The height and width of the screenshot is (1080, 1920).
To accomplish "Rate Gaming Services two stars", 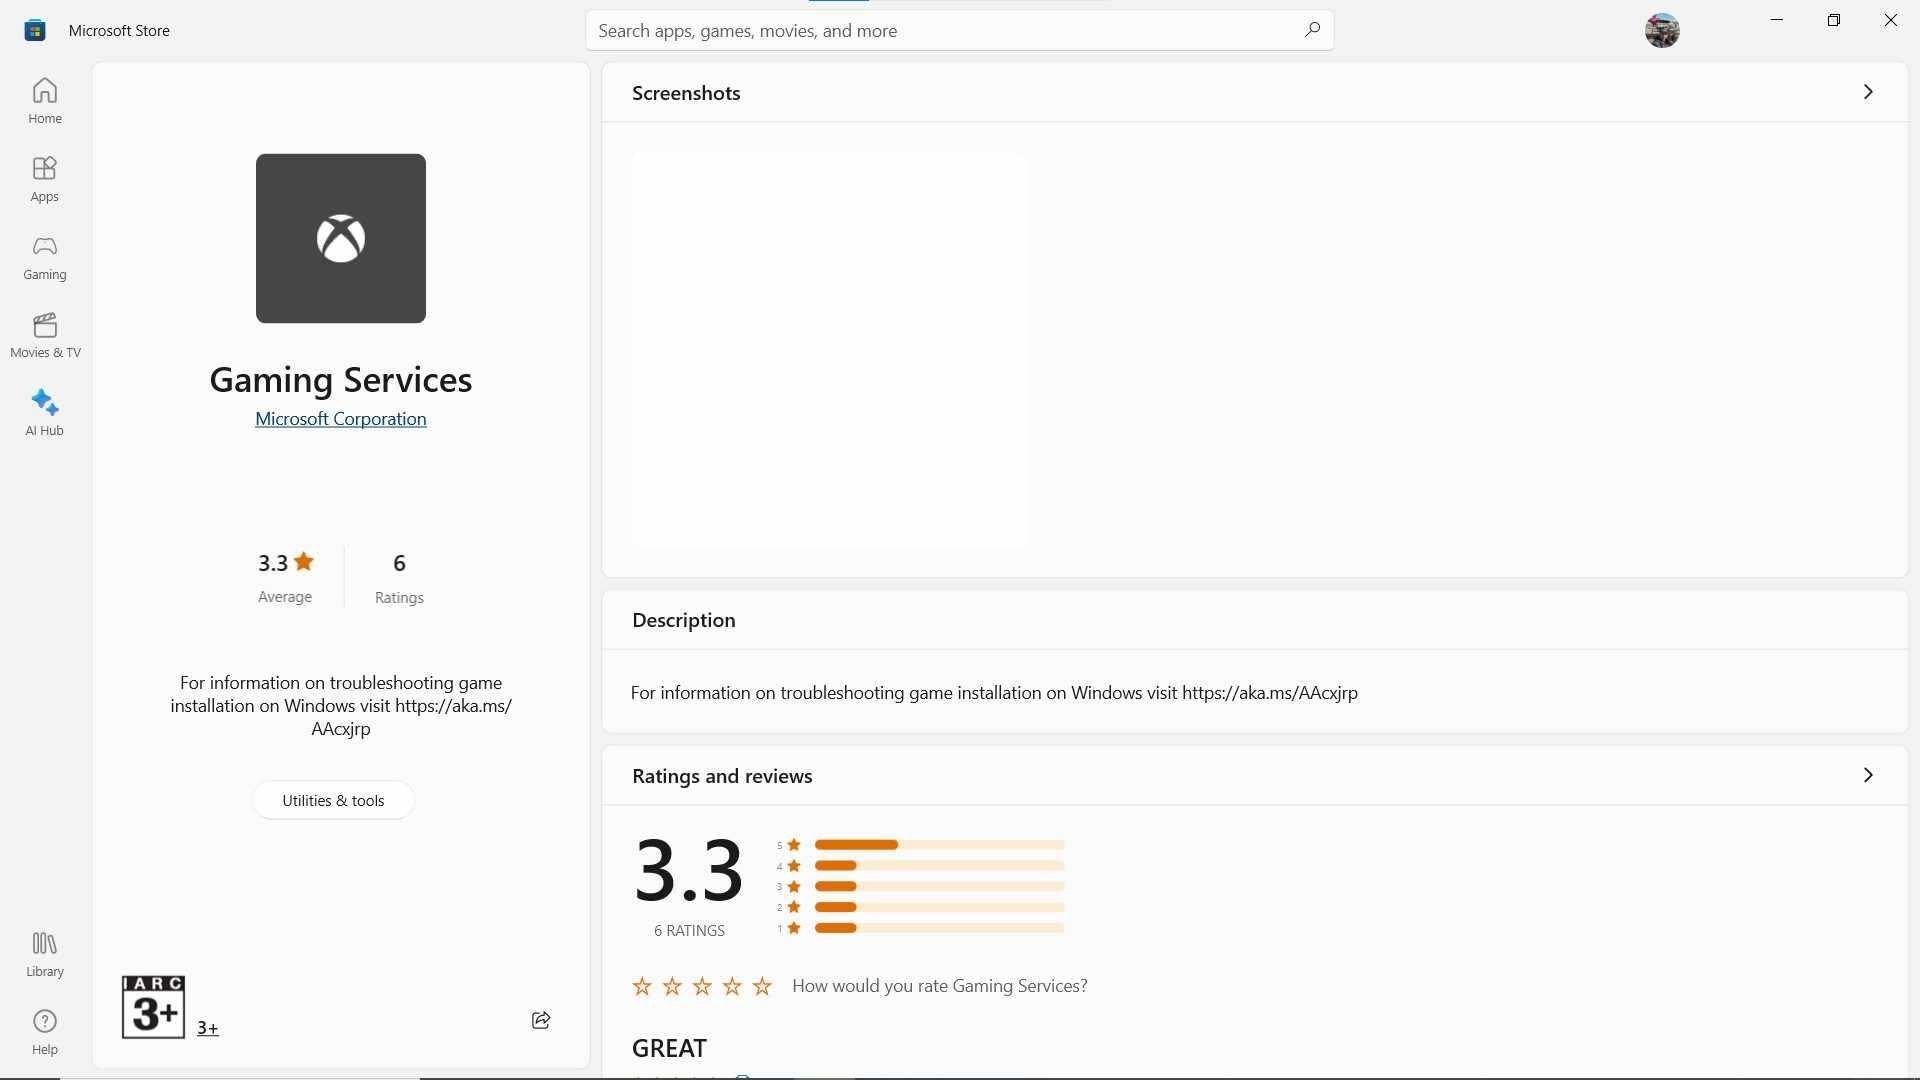I will (x=672, y=986).
